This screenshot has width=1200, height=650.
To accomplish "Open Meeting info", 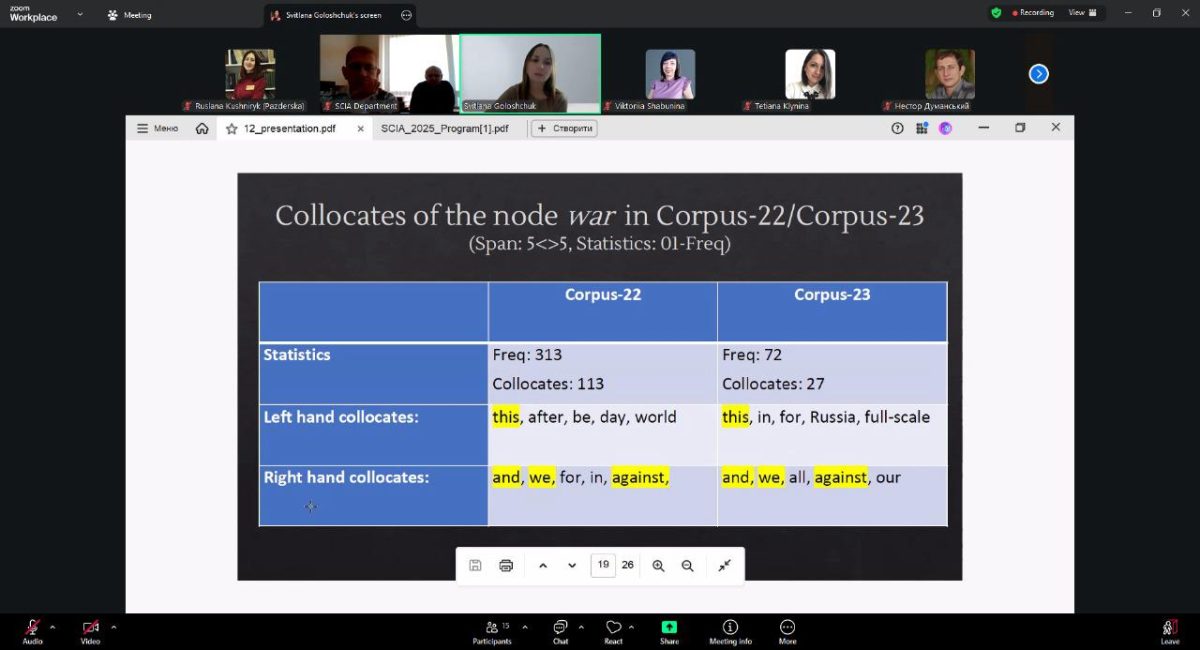I will (730, 628).
